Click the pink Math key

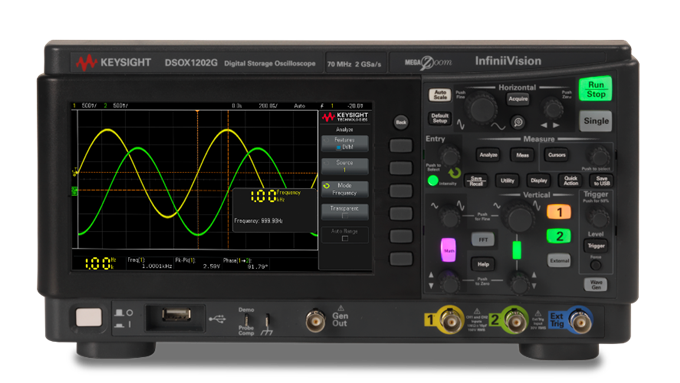(x=448, y=250)
